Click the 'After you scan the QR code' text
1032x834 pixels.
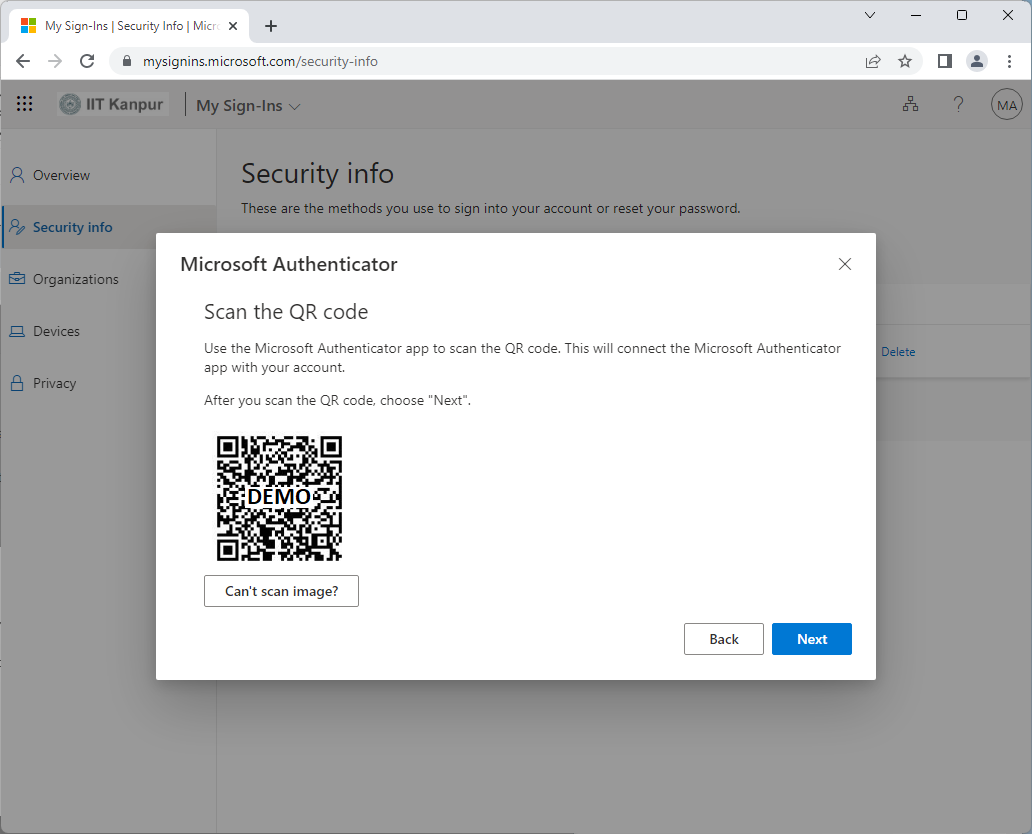pyautogui.click(x=338, y=400)
